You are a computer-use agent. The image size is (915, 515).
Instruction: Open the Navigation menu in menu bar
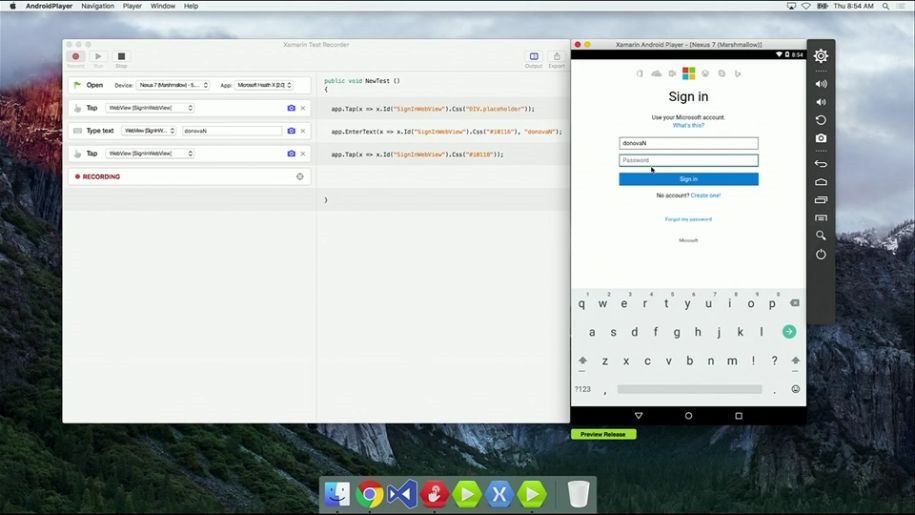(98, 6)
